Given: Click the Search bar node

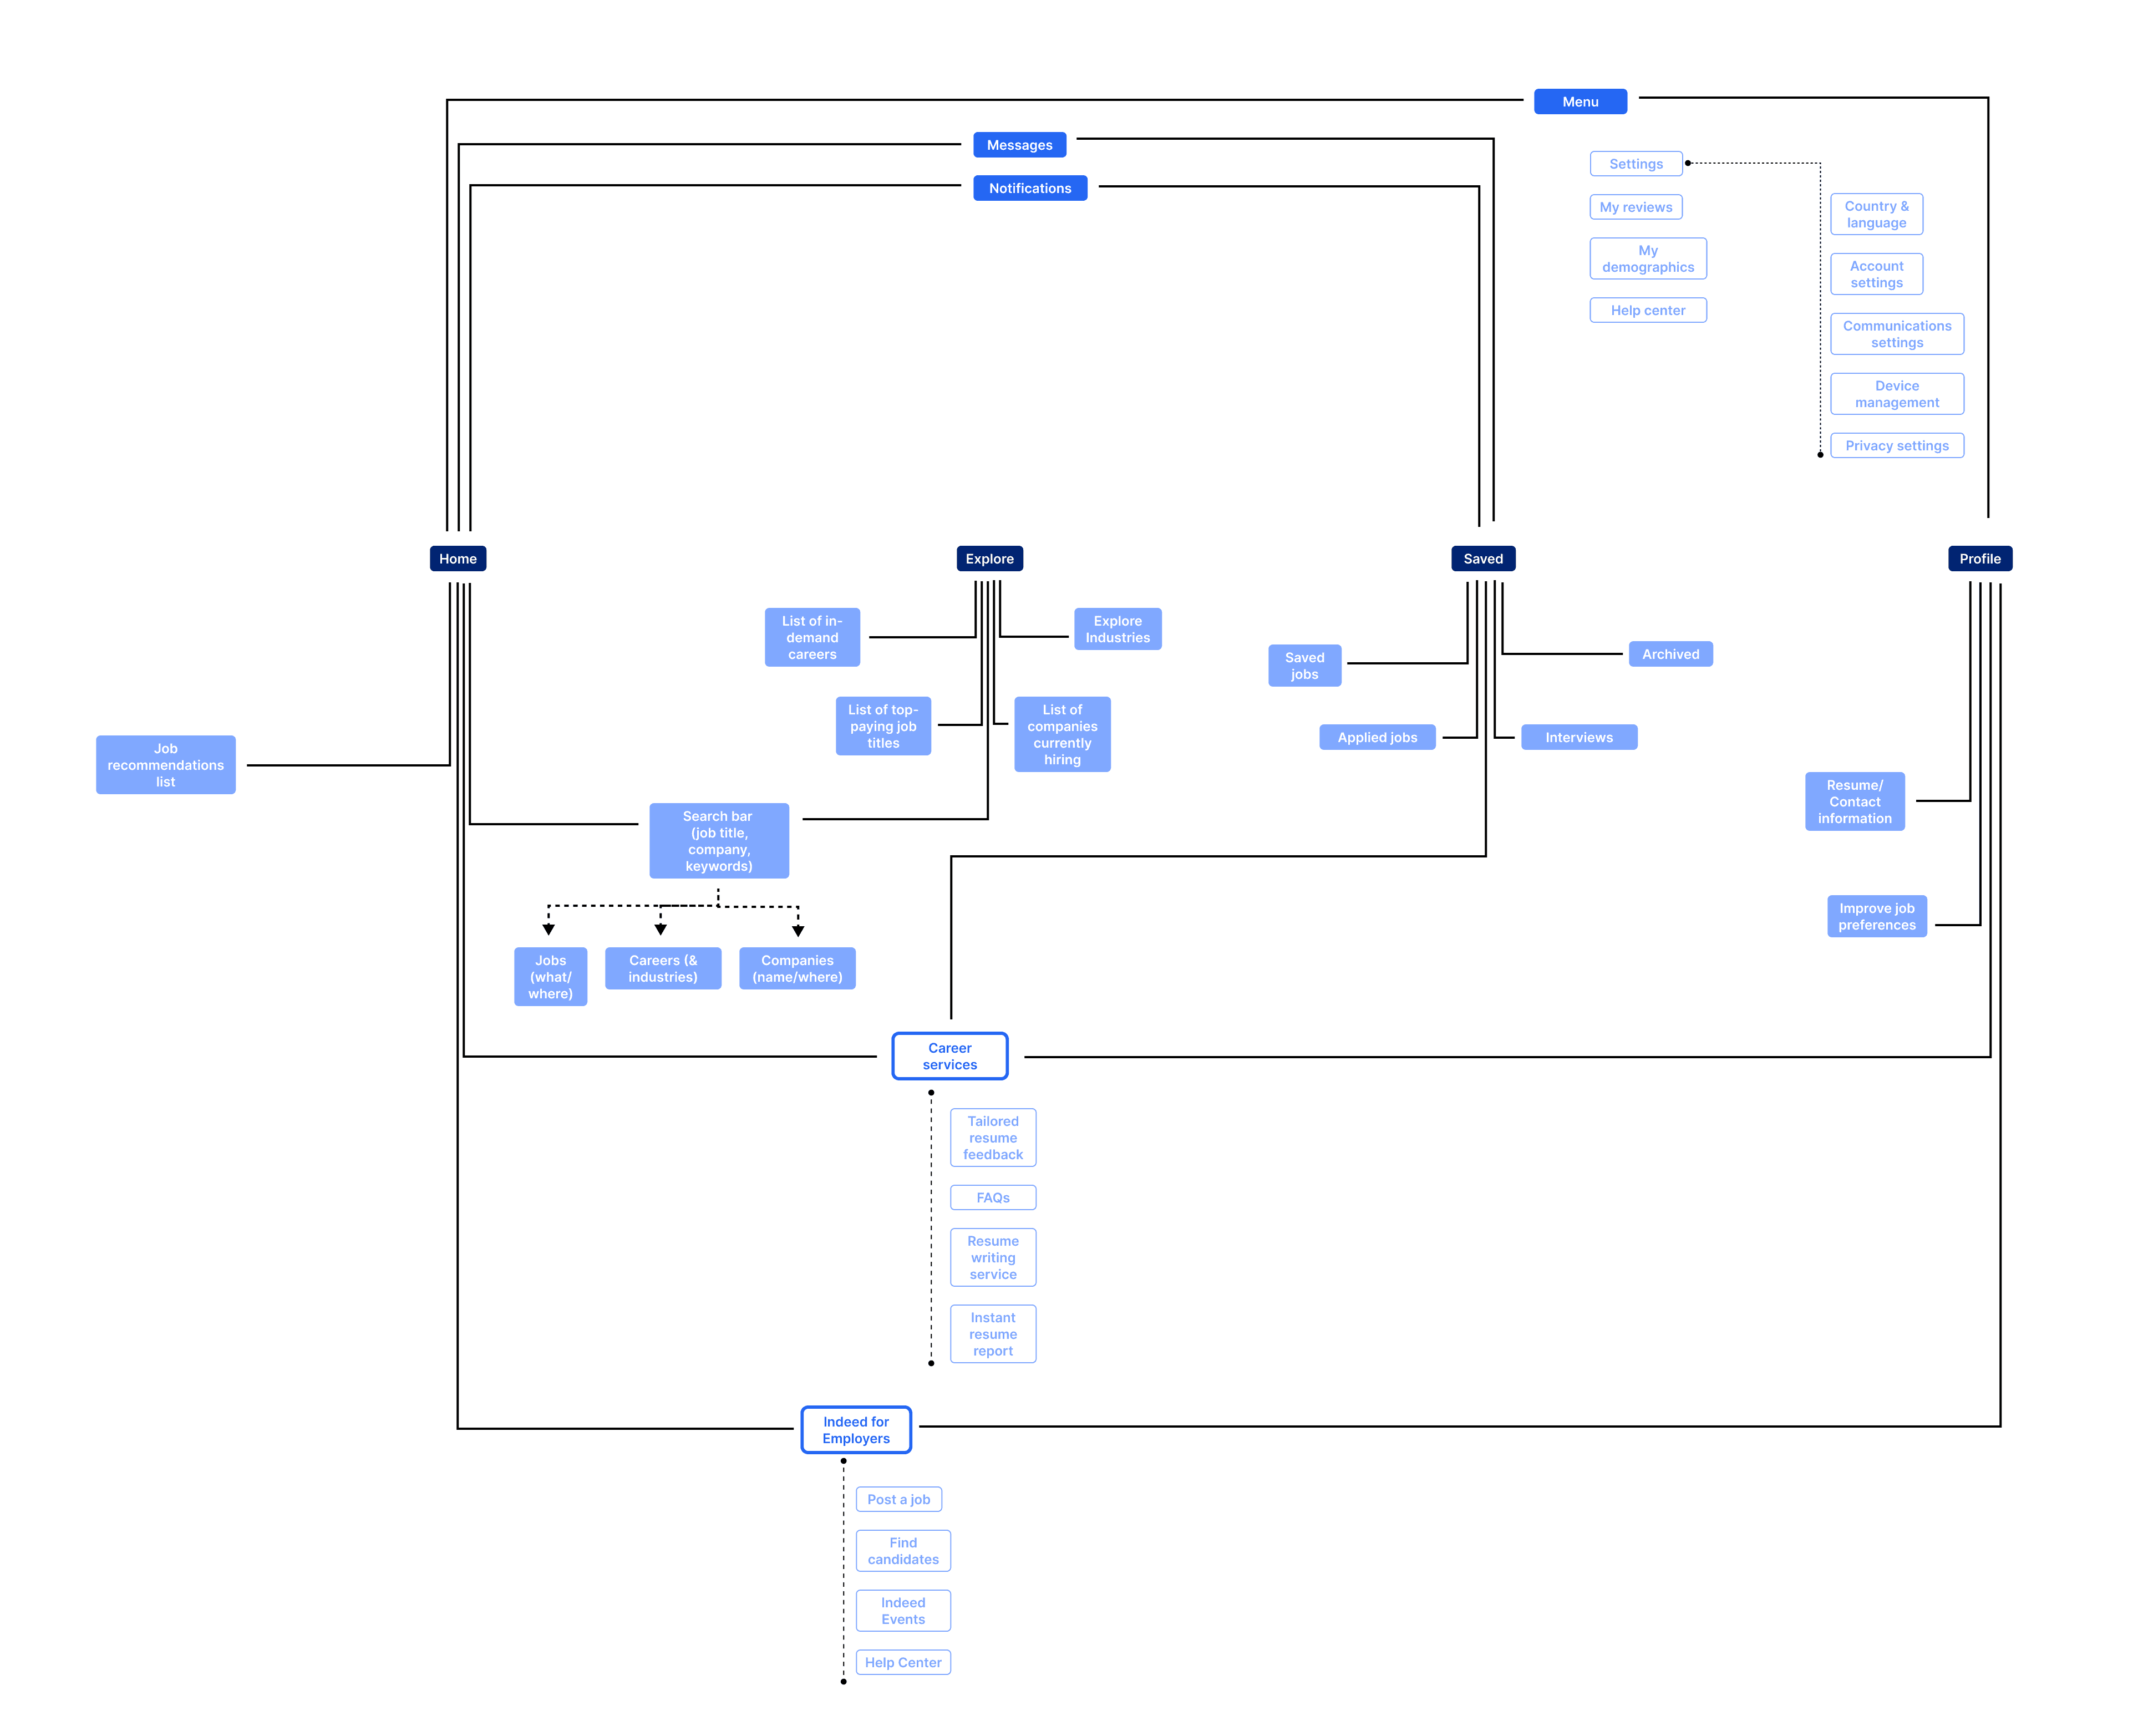Looking at the screenshot, I should pyautogui.click(x=718, y=840).
